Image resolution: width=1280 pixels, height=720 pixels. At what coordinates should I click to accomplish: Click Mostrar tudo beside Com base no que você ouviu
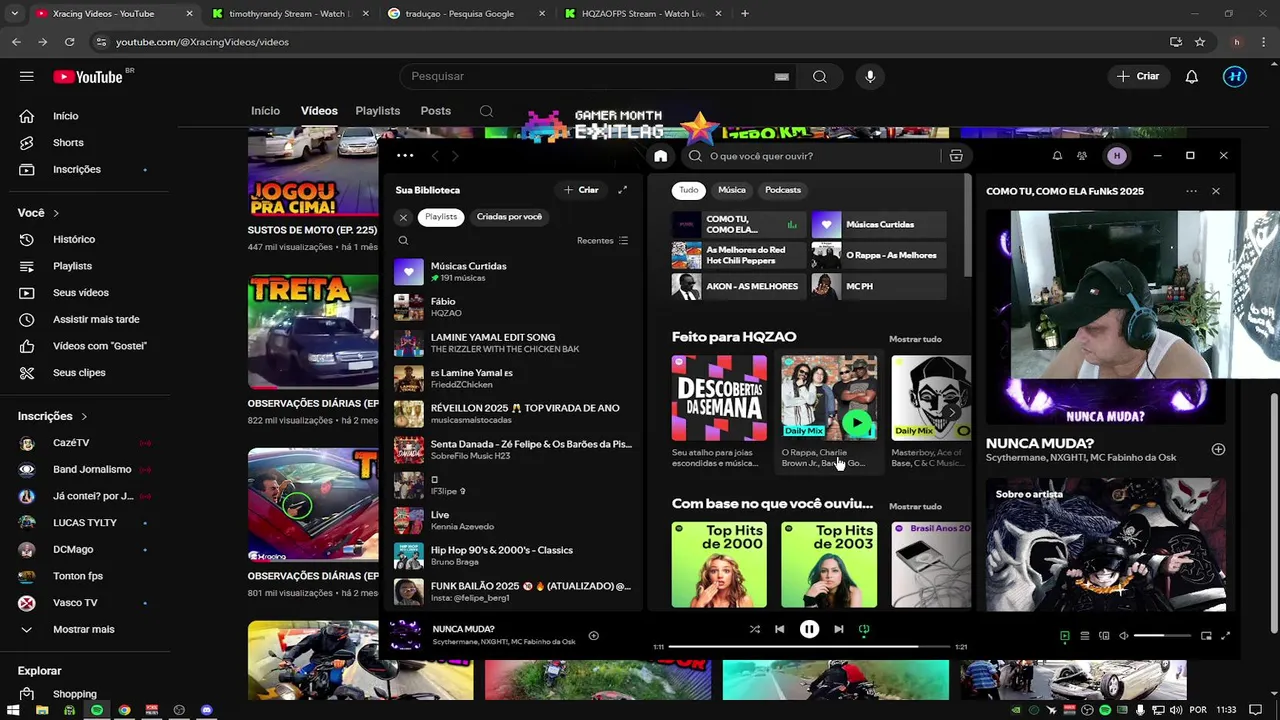(915, 506)
